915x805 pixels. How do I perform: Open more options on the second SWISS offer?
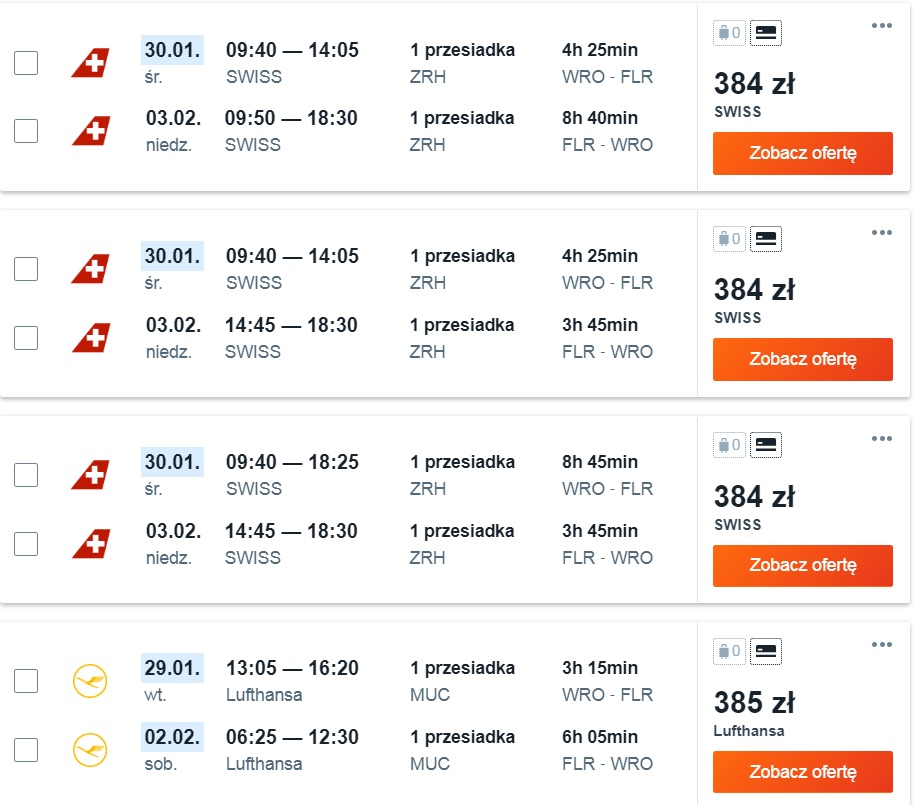pyautogui.click(x=882, y=232)
